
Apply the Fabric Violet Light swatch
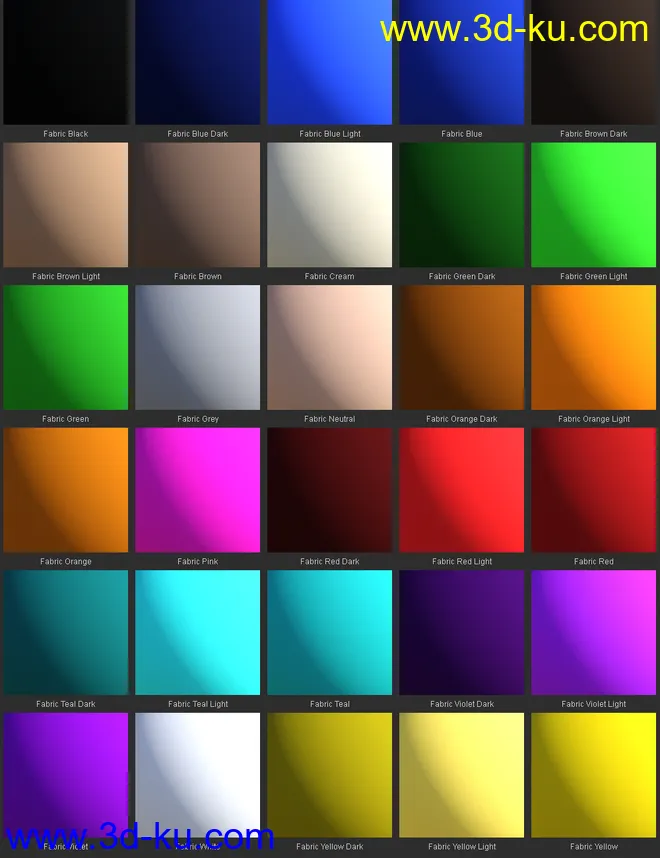[x=594, y=633]
